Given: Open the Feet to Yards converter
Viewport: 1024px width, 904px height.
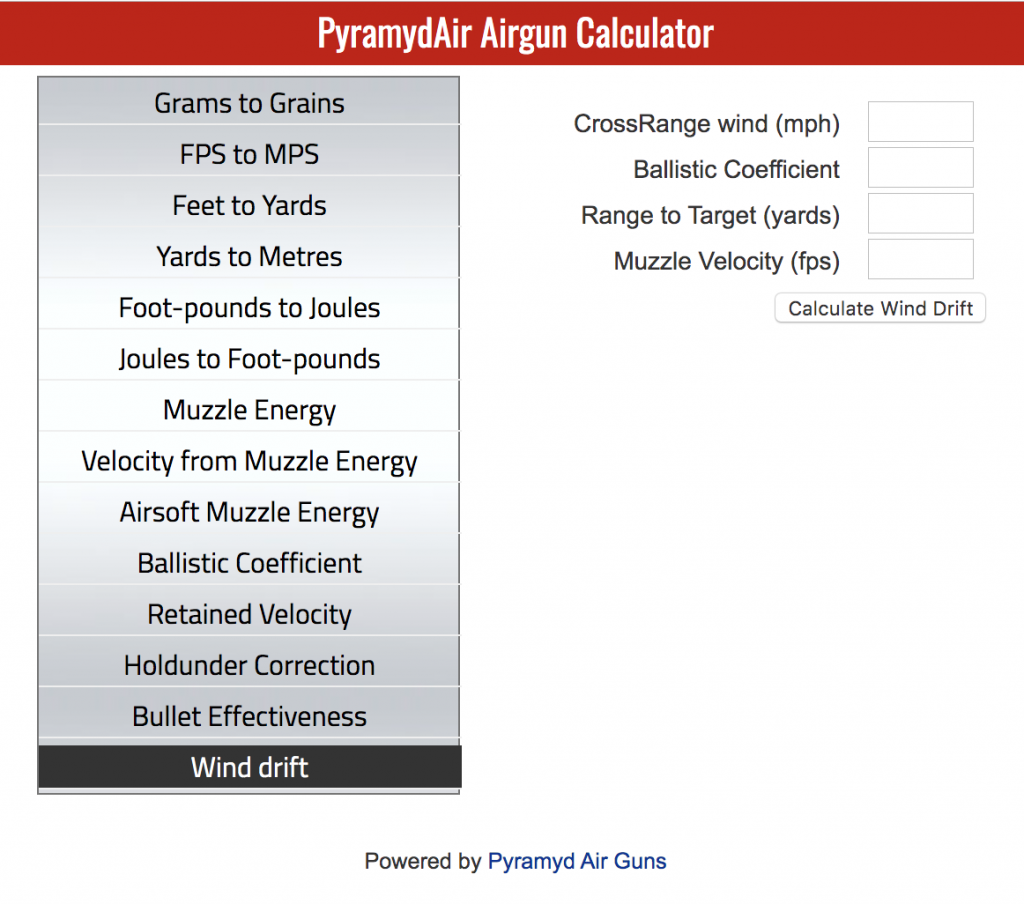Looking at the screenshot, I should tap(249, 204).
